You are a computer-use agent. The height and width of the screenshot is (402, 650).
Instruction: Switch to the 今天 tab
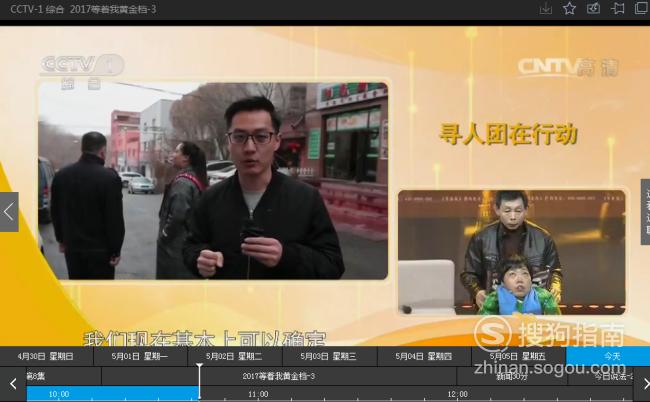pos(608,356)
